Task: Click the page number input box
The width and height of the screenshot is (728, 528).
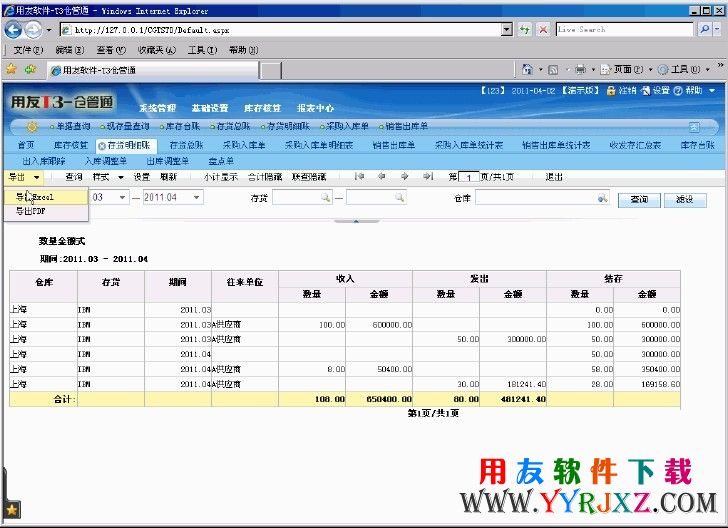Action: (468, 177)
